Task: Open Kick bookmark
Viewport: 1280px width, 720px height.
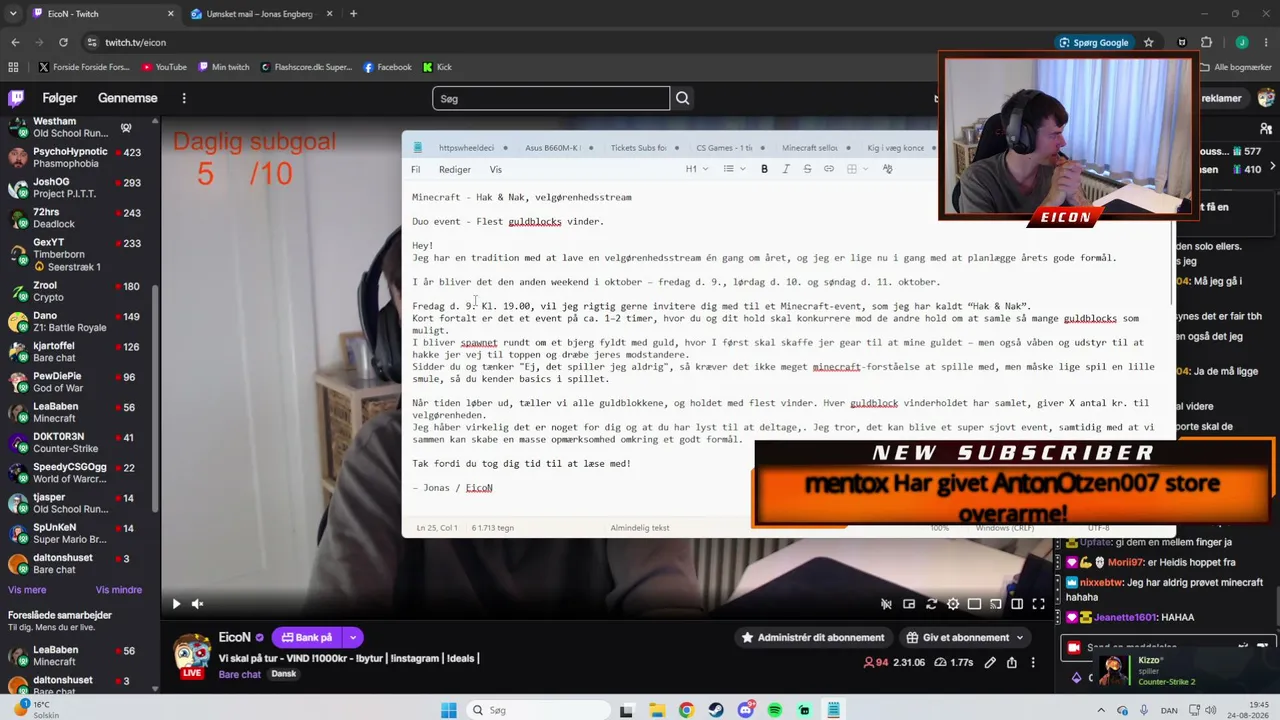Action: tap(437, 67)
